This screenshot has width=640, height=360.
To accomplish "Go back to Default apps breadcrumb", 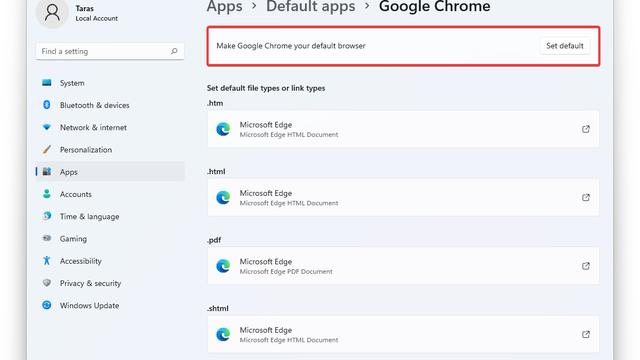I will 311,6.
